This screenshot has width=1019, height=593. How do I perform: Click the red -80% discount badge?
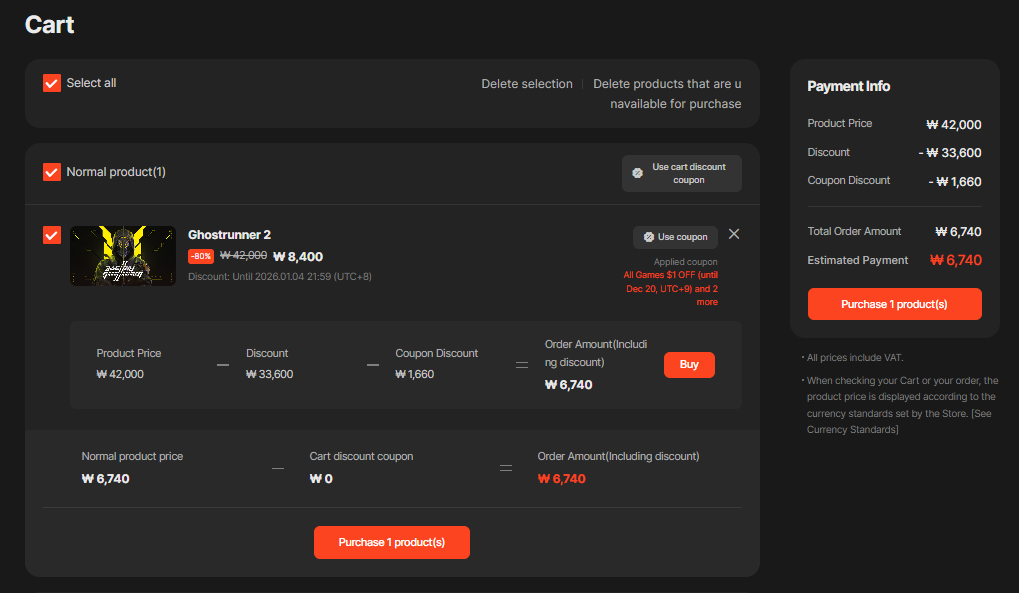pyautogui.click(x=201, y=257)
